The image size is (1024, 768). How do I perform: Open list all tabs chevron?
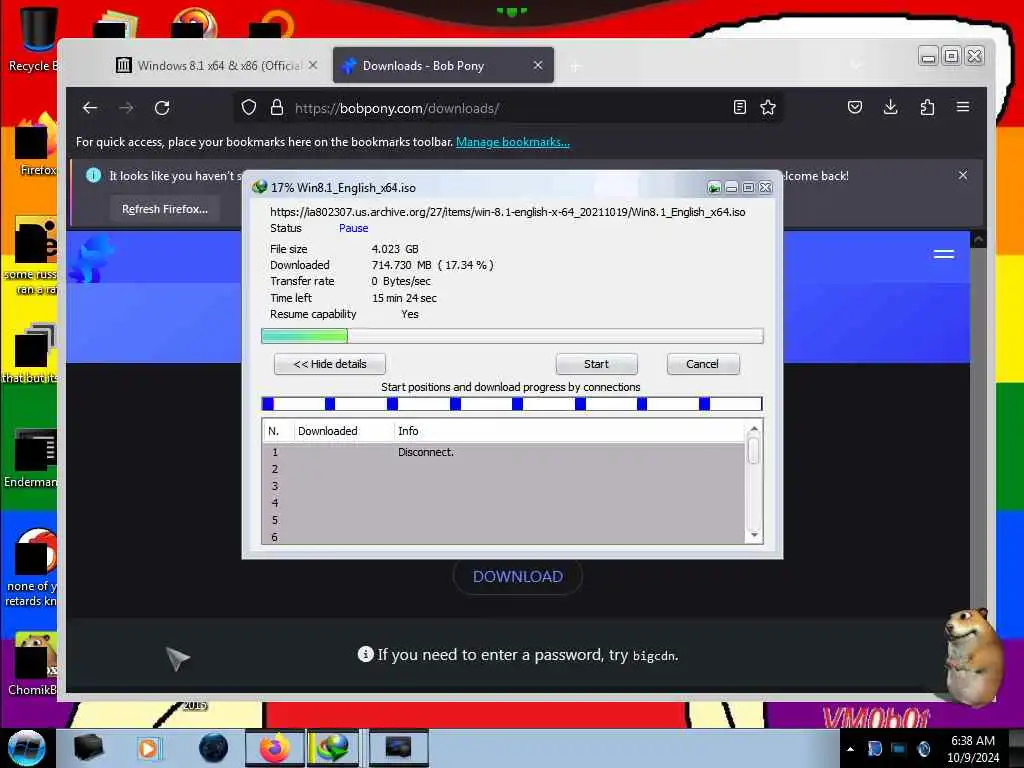point(856,65)
